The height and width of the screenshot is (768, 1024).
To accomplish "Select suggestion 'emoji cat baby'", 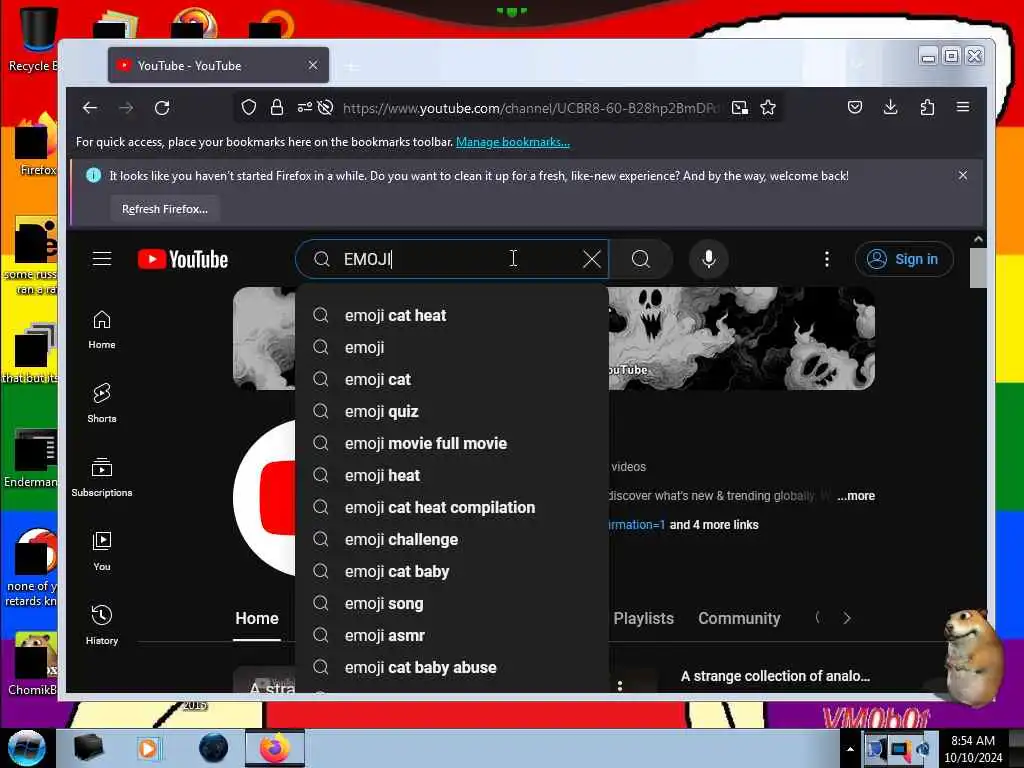I will [x=452, y=571].
